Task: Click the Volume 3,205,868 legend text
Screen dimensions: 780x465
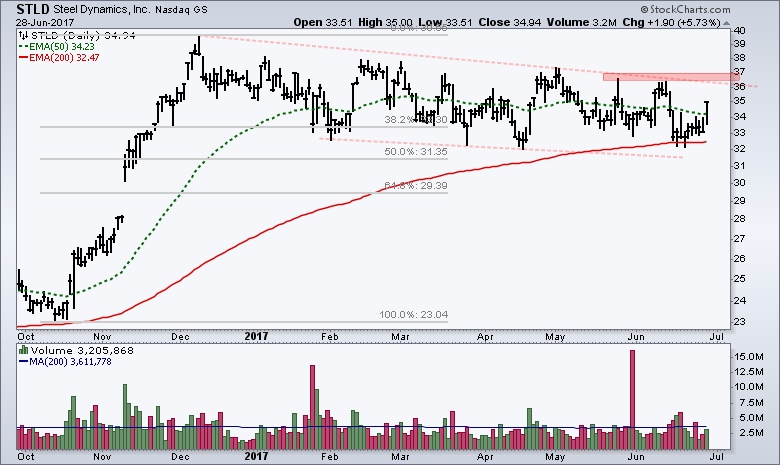Action: click(82, 351)
